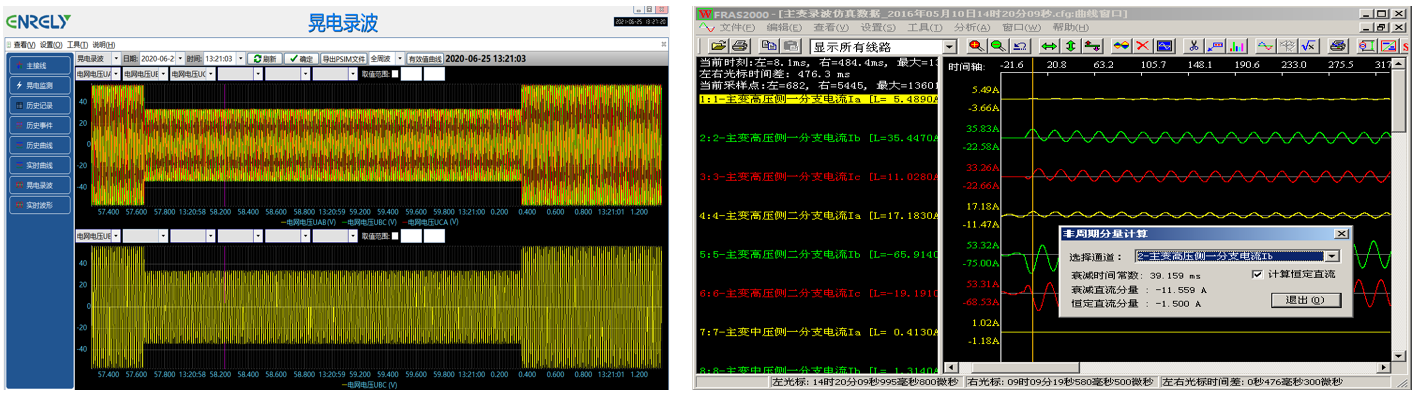Click the cursor marker icon beside scissors
Viewport: 1415px width, 395px height.
(1215, 45)
